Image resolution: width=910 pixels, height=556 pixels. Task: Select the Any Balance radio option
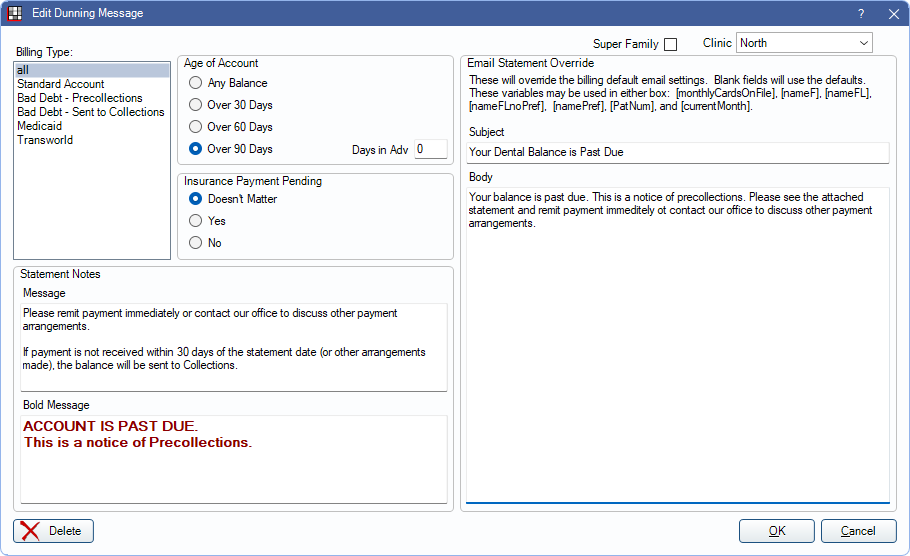click(196, 83)
